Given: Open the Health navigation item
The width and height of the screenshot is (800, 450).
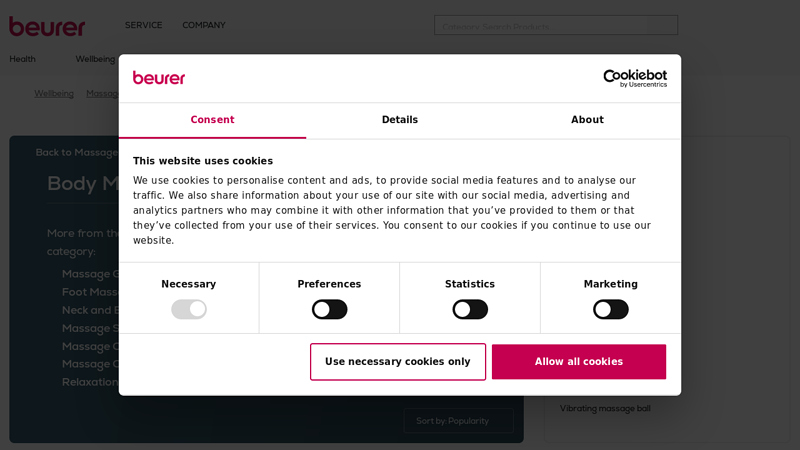Looking at the screenshot, I should pos(22,59).
